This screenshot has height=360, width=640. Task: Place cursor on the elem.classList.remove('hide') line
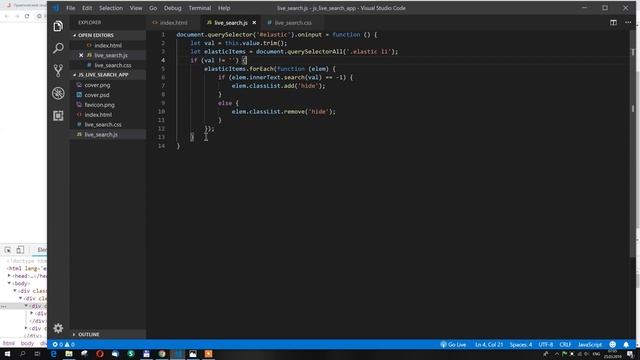tap(283, 111)
